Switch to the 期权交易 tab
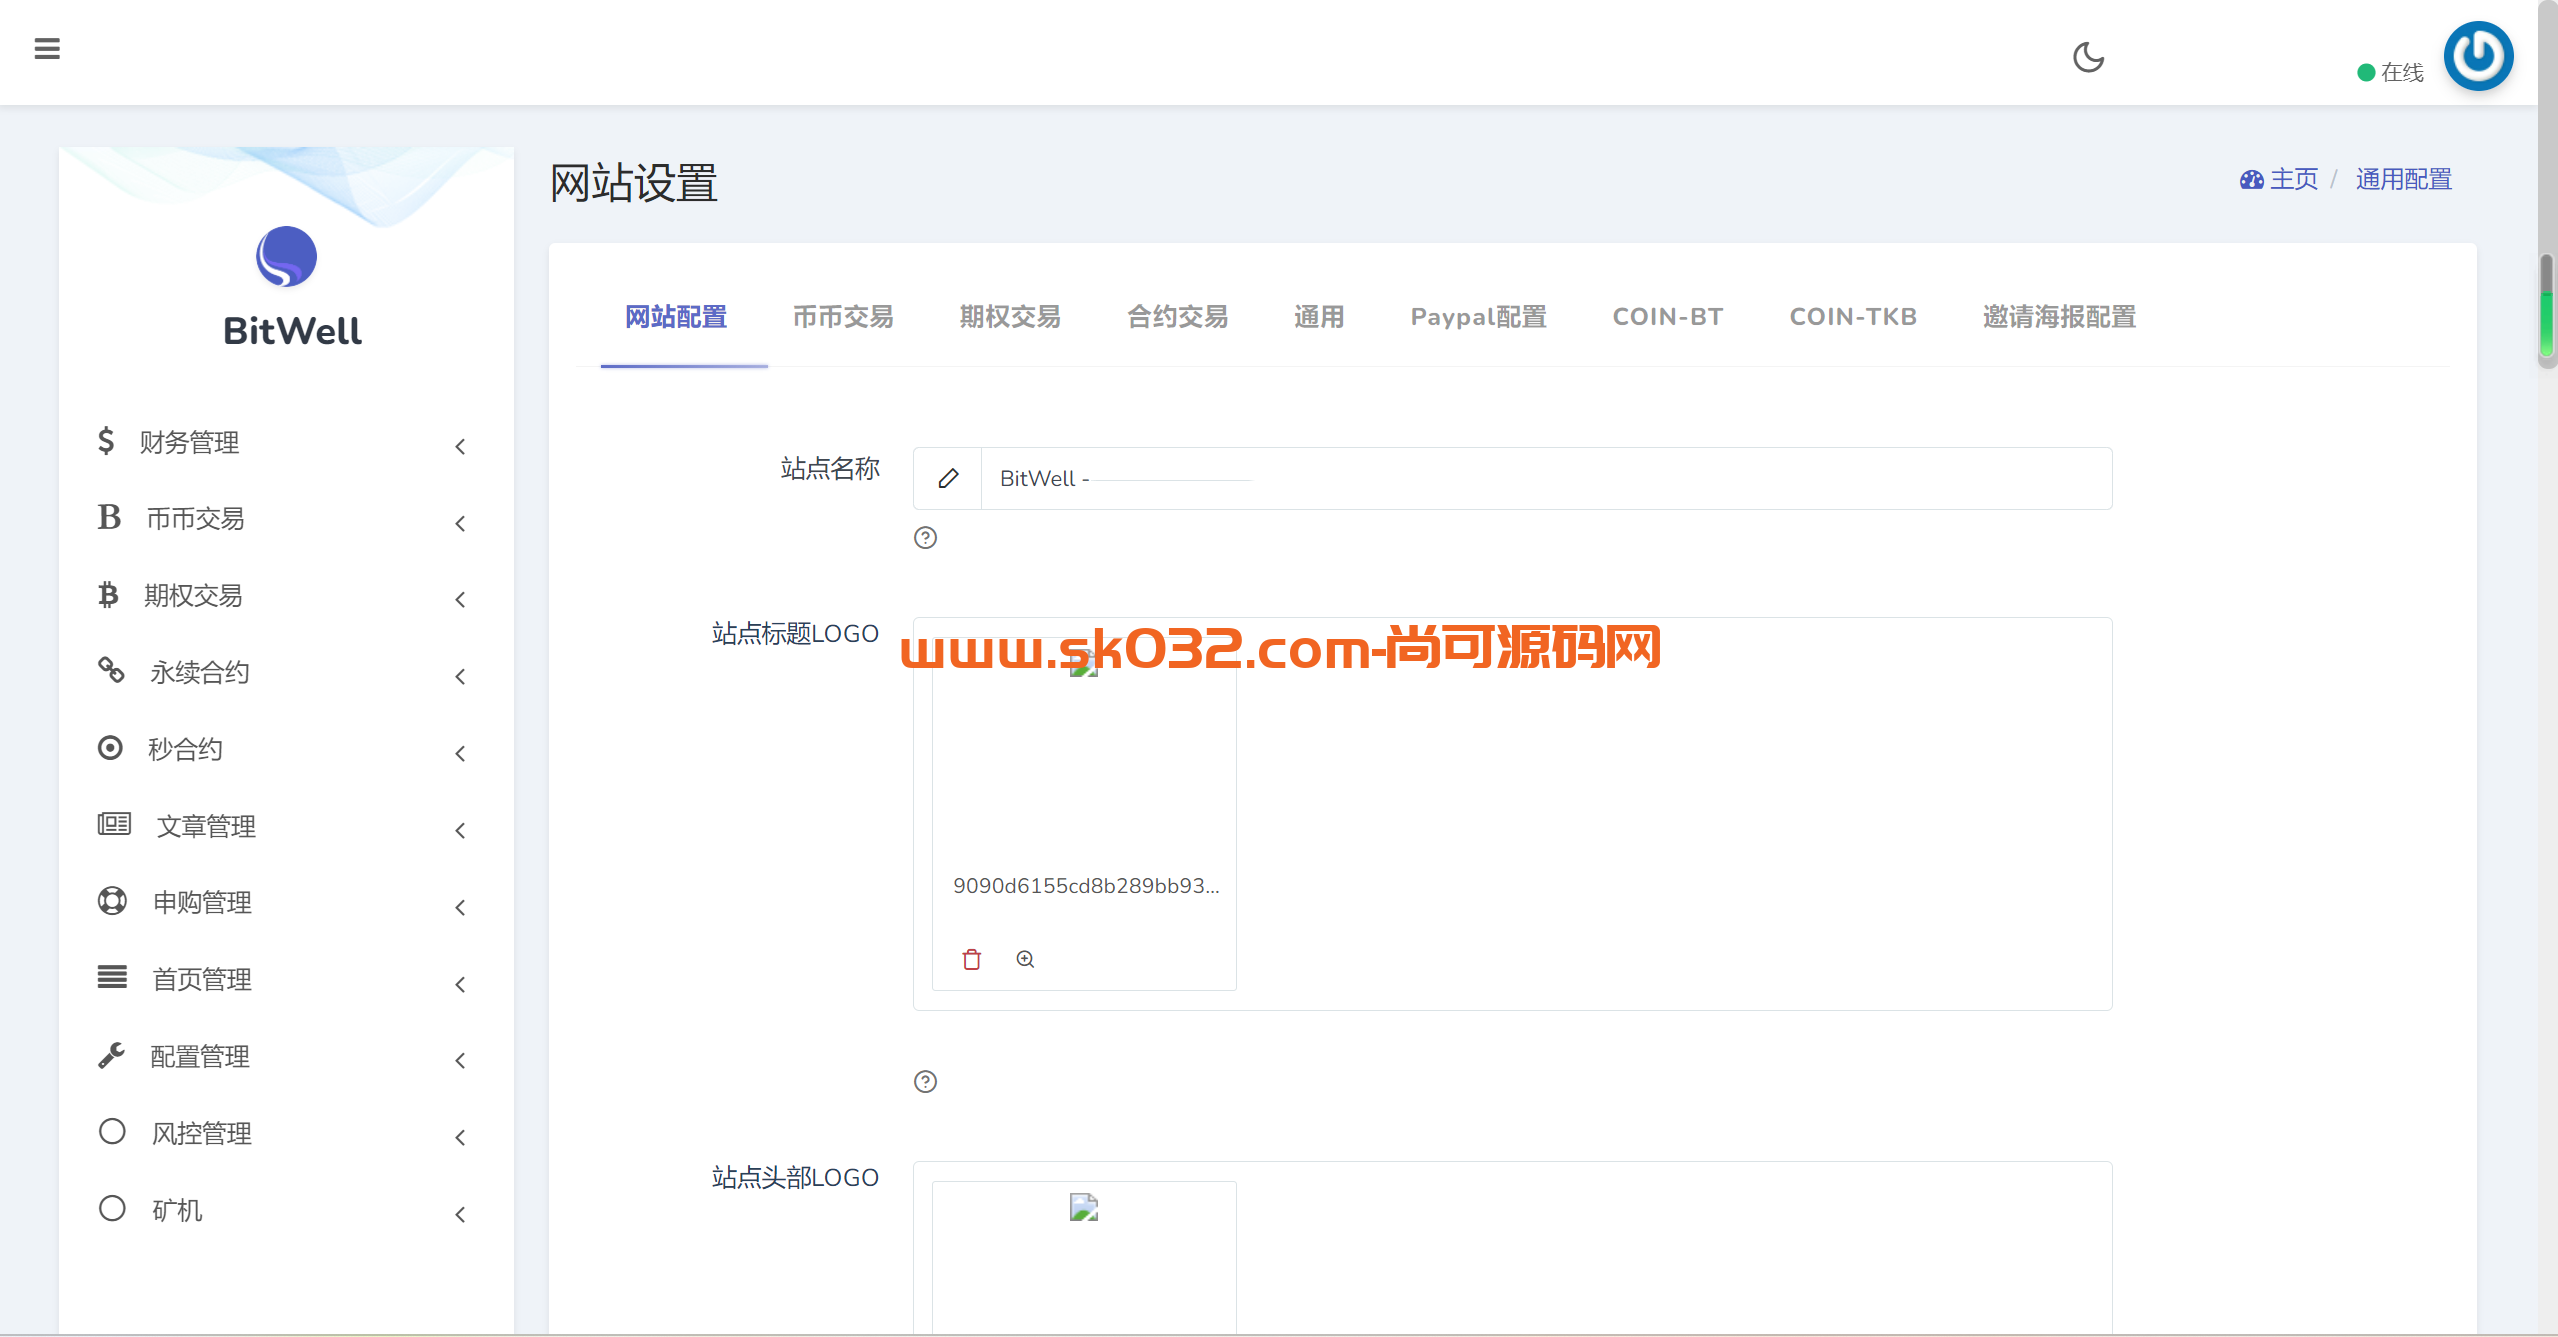This screenshot has height=1337, width=2558. coord(1010,317)
